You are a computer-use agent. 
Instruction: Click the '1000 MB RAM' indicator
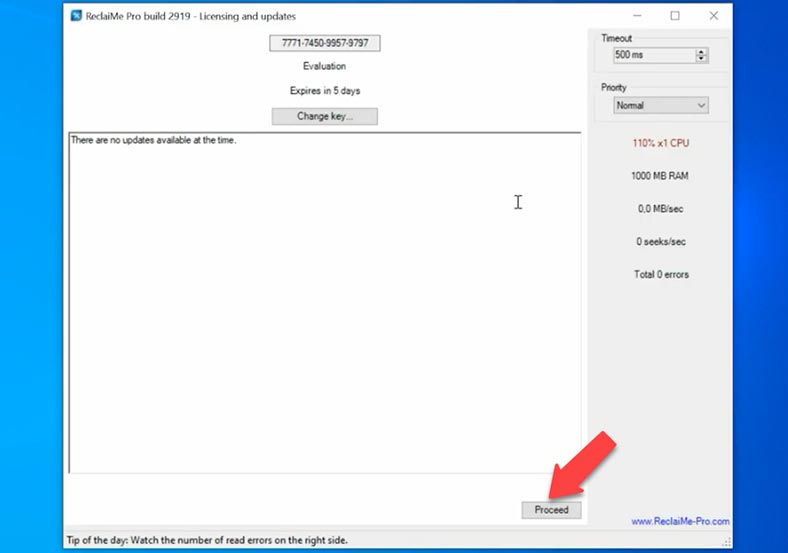click(660, 176)
